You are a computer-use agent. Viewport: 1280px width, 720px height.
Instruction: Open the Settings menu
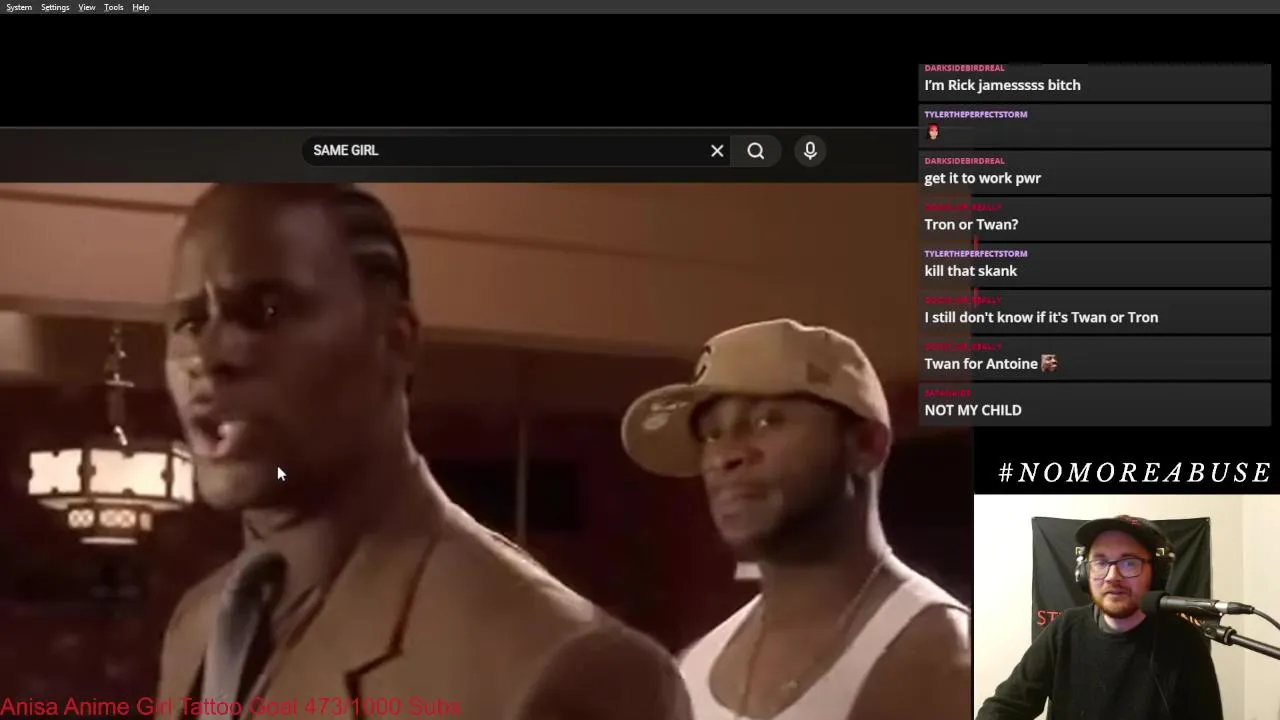[x=55, y=7]
